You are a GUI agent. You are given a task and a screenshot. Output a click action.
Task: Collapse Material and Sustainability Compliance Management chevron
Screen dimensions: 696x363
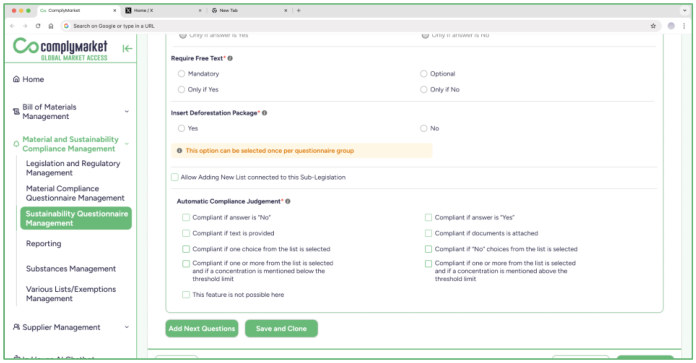(127, 144)
